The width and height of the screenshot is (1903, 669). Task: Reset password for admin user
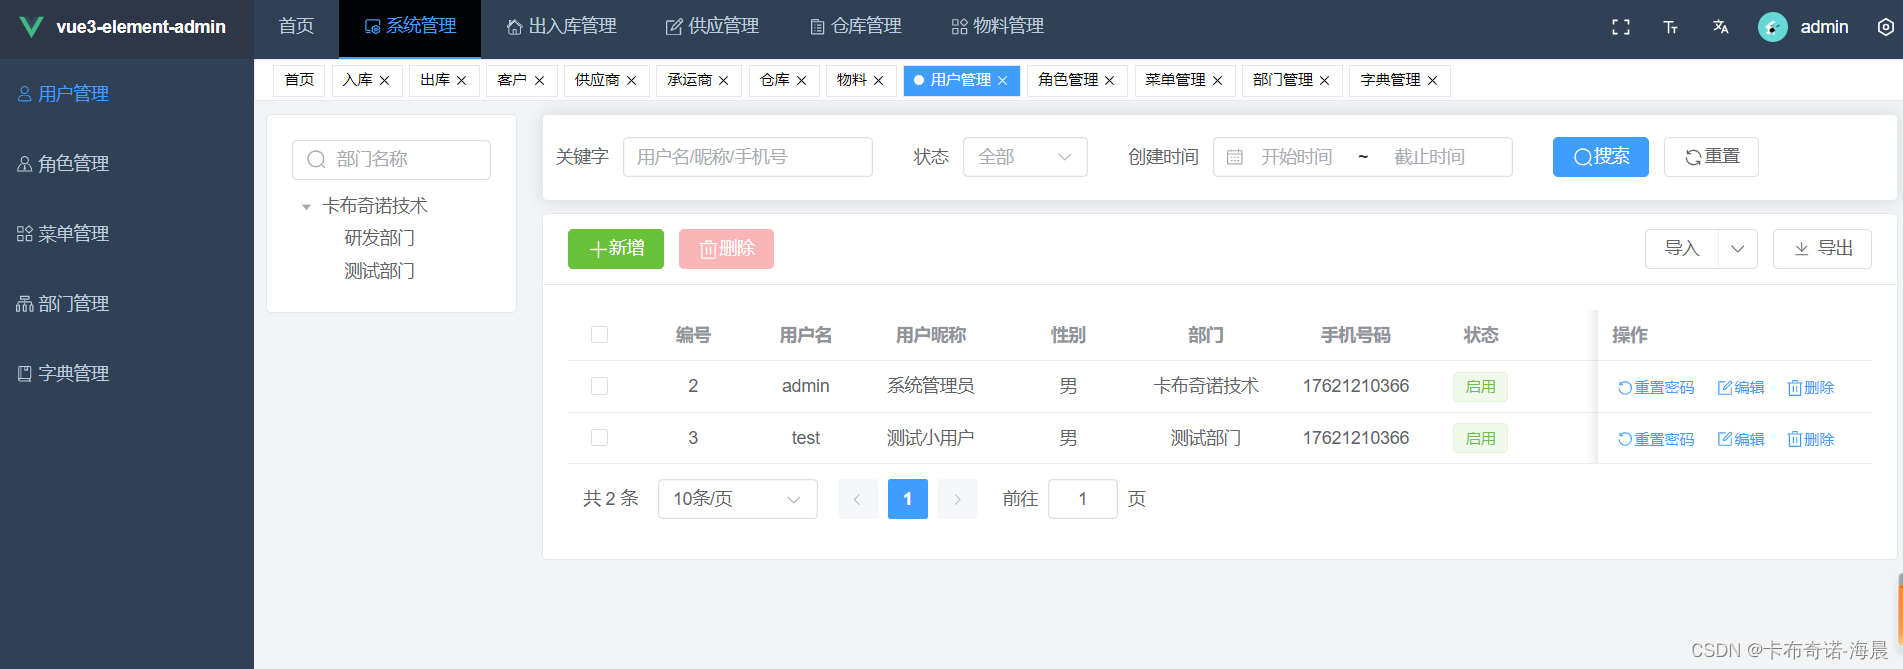(1656, 388)
